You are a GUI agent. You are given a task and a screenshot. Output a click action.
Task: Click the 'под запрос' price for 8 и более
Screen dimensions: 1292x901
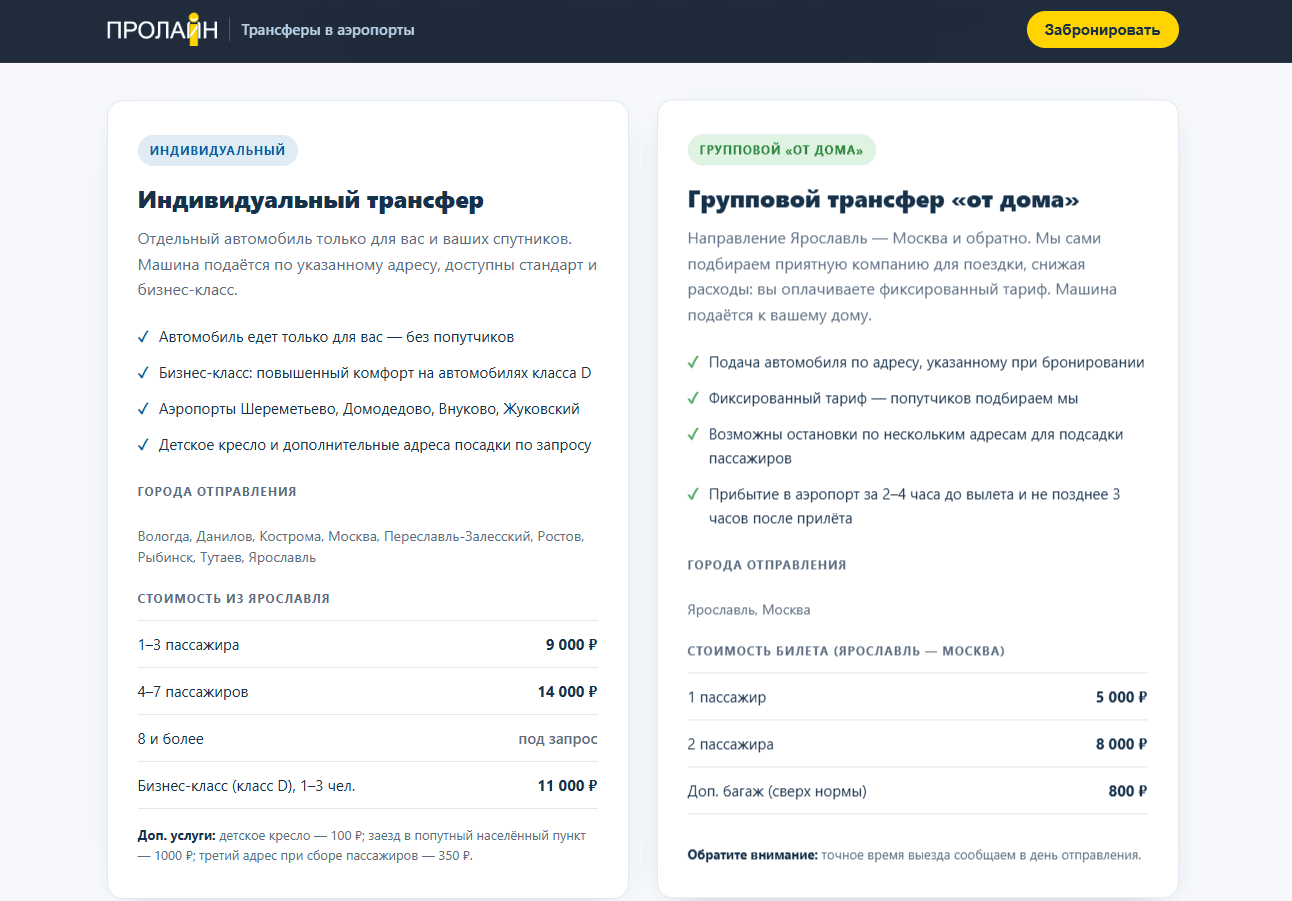558,739
